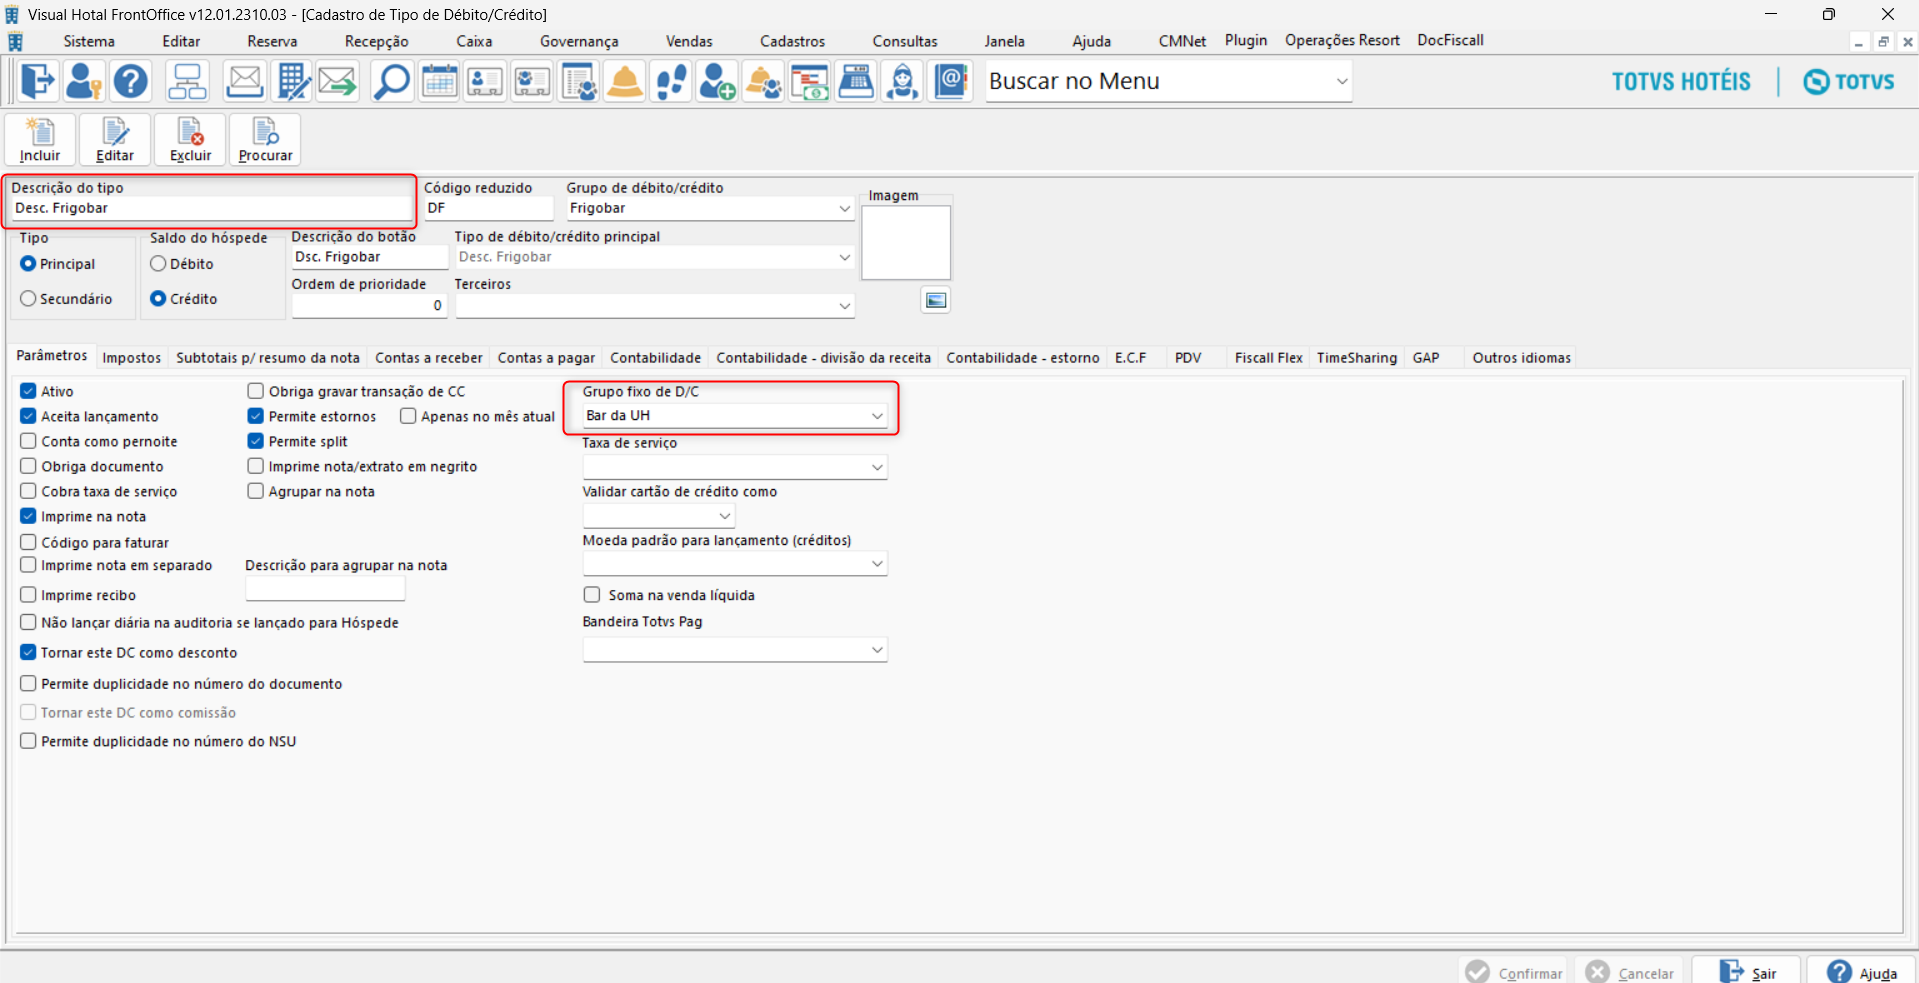Open the calendar grid toolbar icon
Viewport: 1919px width, 983px height.
439,81
